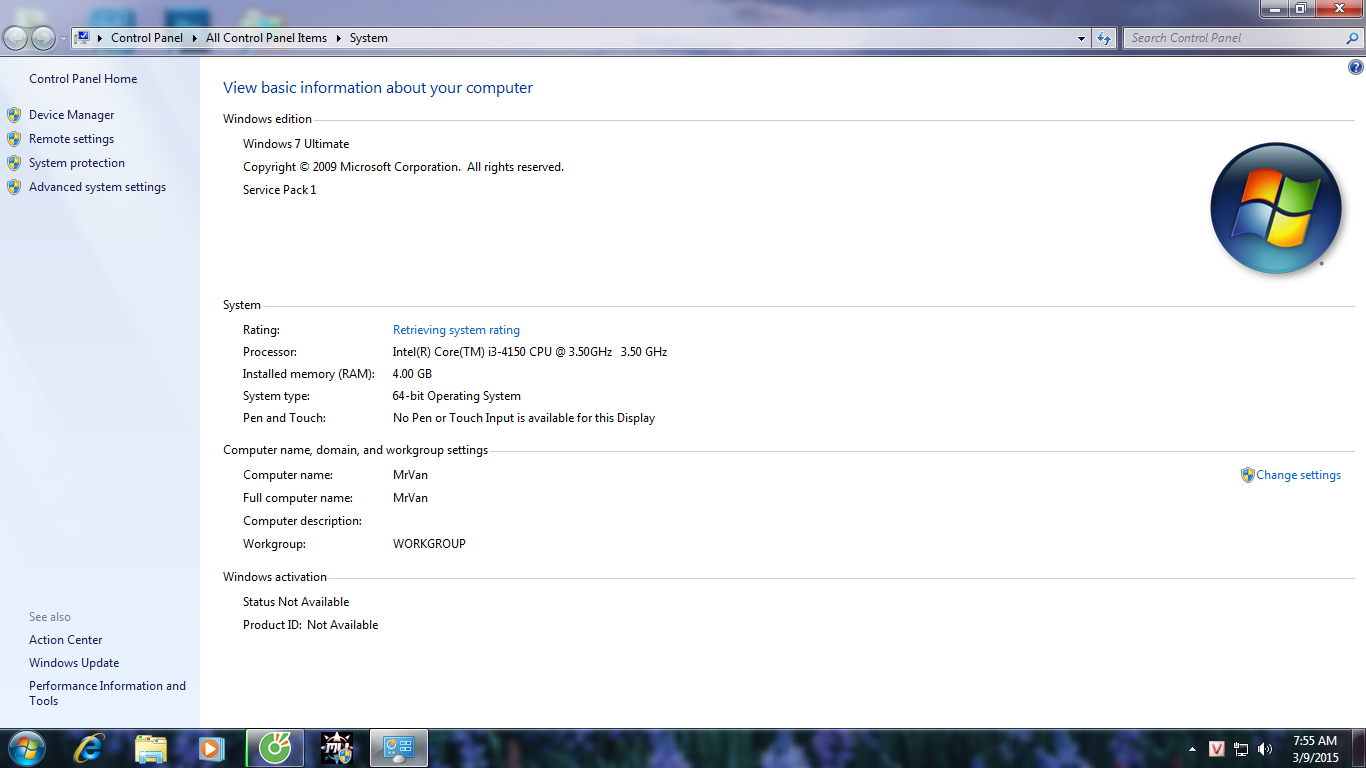Open System protection link
The height and width of the screenshot is (768, 1366).
(77, 163)
